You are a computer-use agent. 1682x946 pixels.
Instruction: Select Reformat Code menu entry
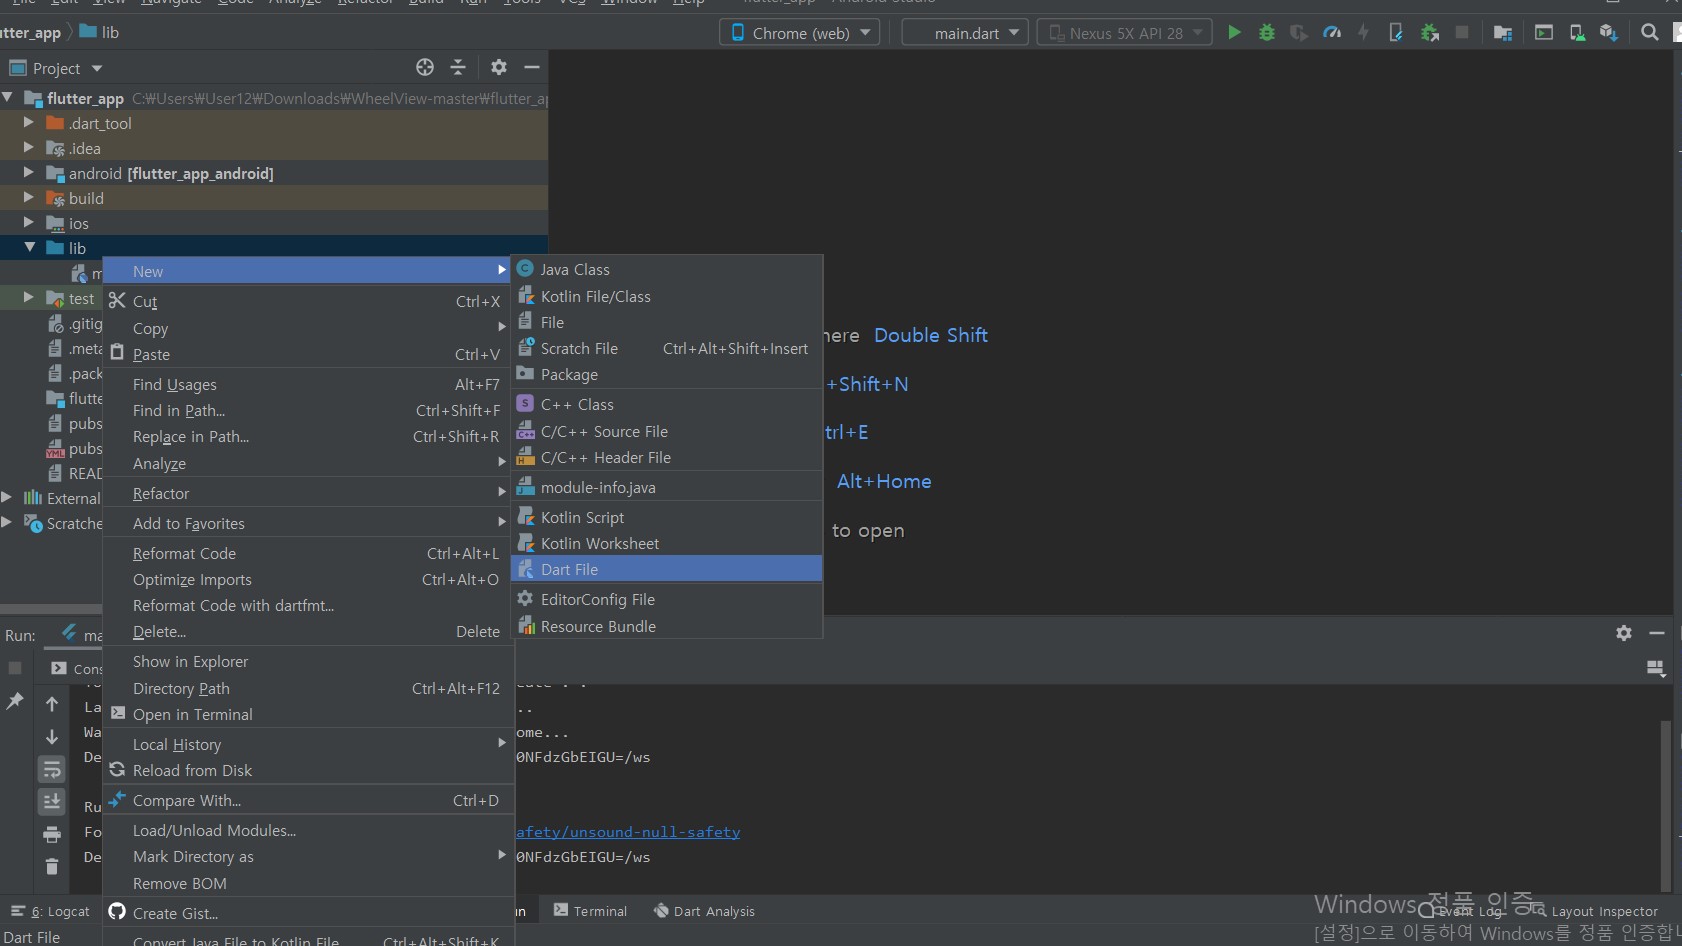308,553
